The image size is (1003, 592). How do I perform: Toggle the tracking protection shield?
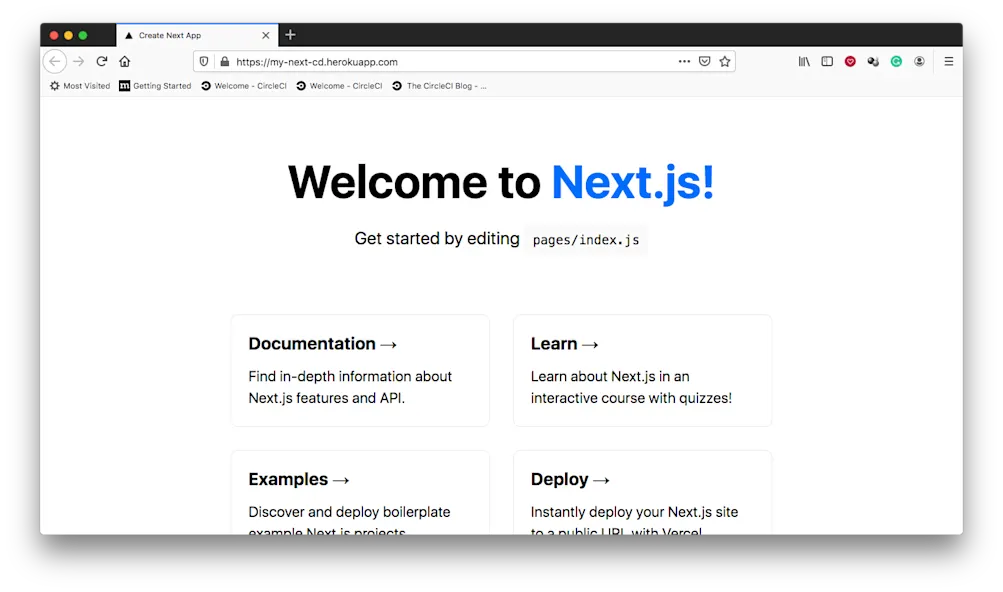tap(203, 61)
